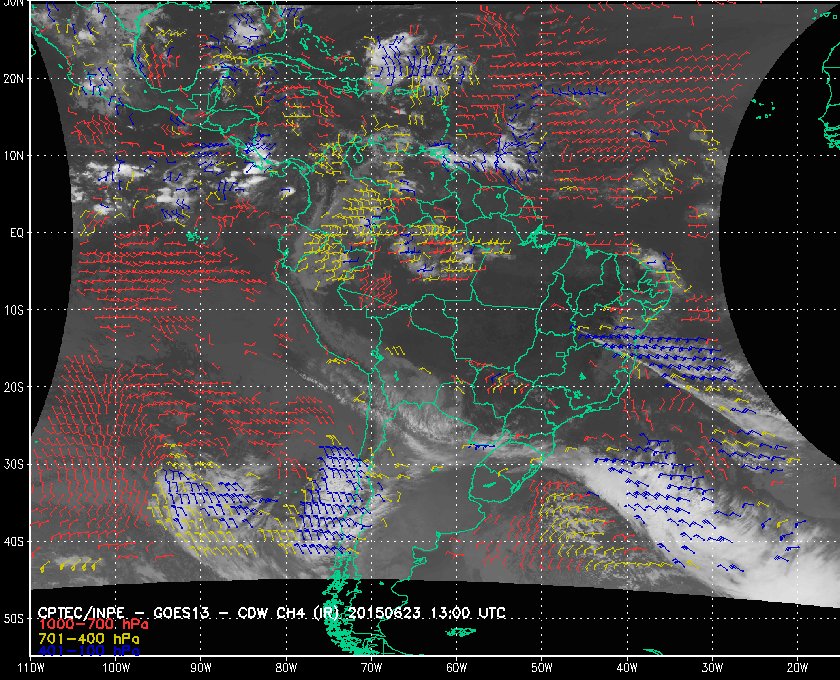The image size is (840, 680).
Task: Click the 10S latitude label
Action: [x=14, y=310]
